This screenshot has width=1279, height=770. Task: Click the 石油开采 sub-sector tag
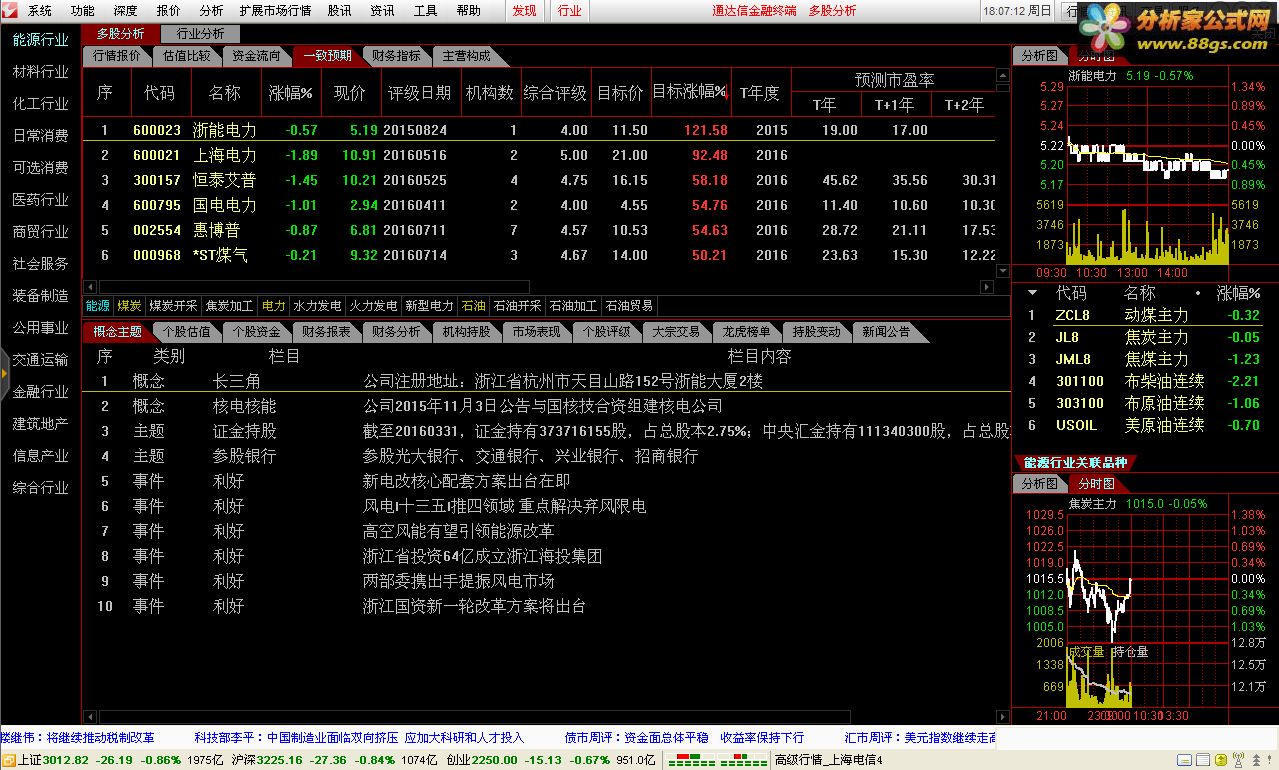click(x=517, y=306)
